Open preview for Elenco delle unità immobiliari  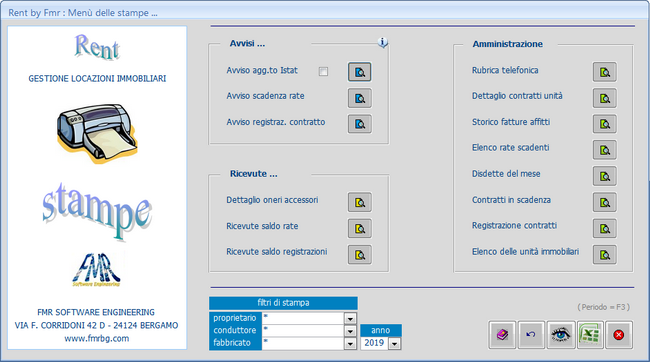coord(604,255)
